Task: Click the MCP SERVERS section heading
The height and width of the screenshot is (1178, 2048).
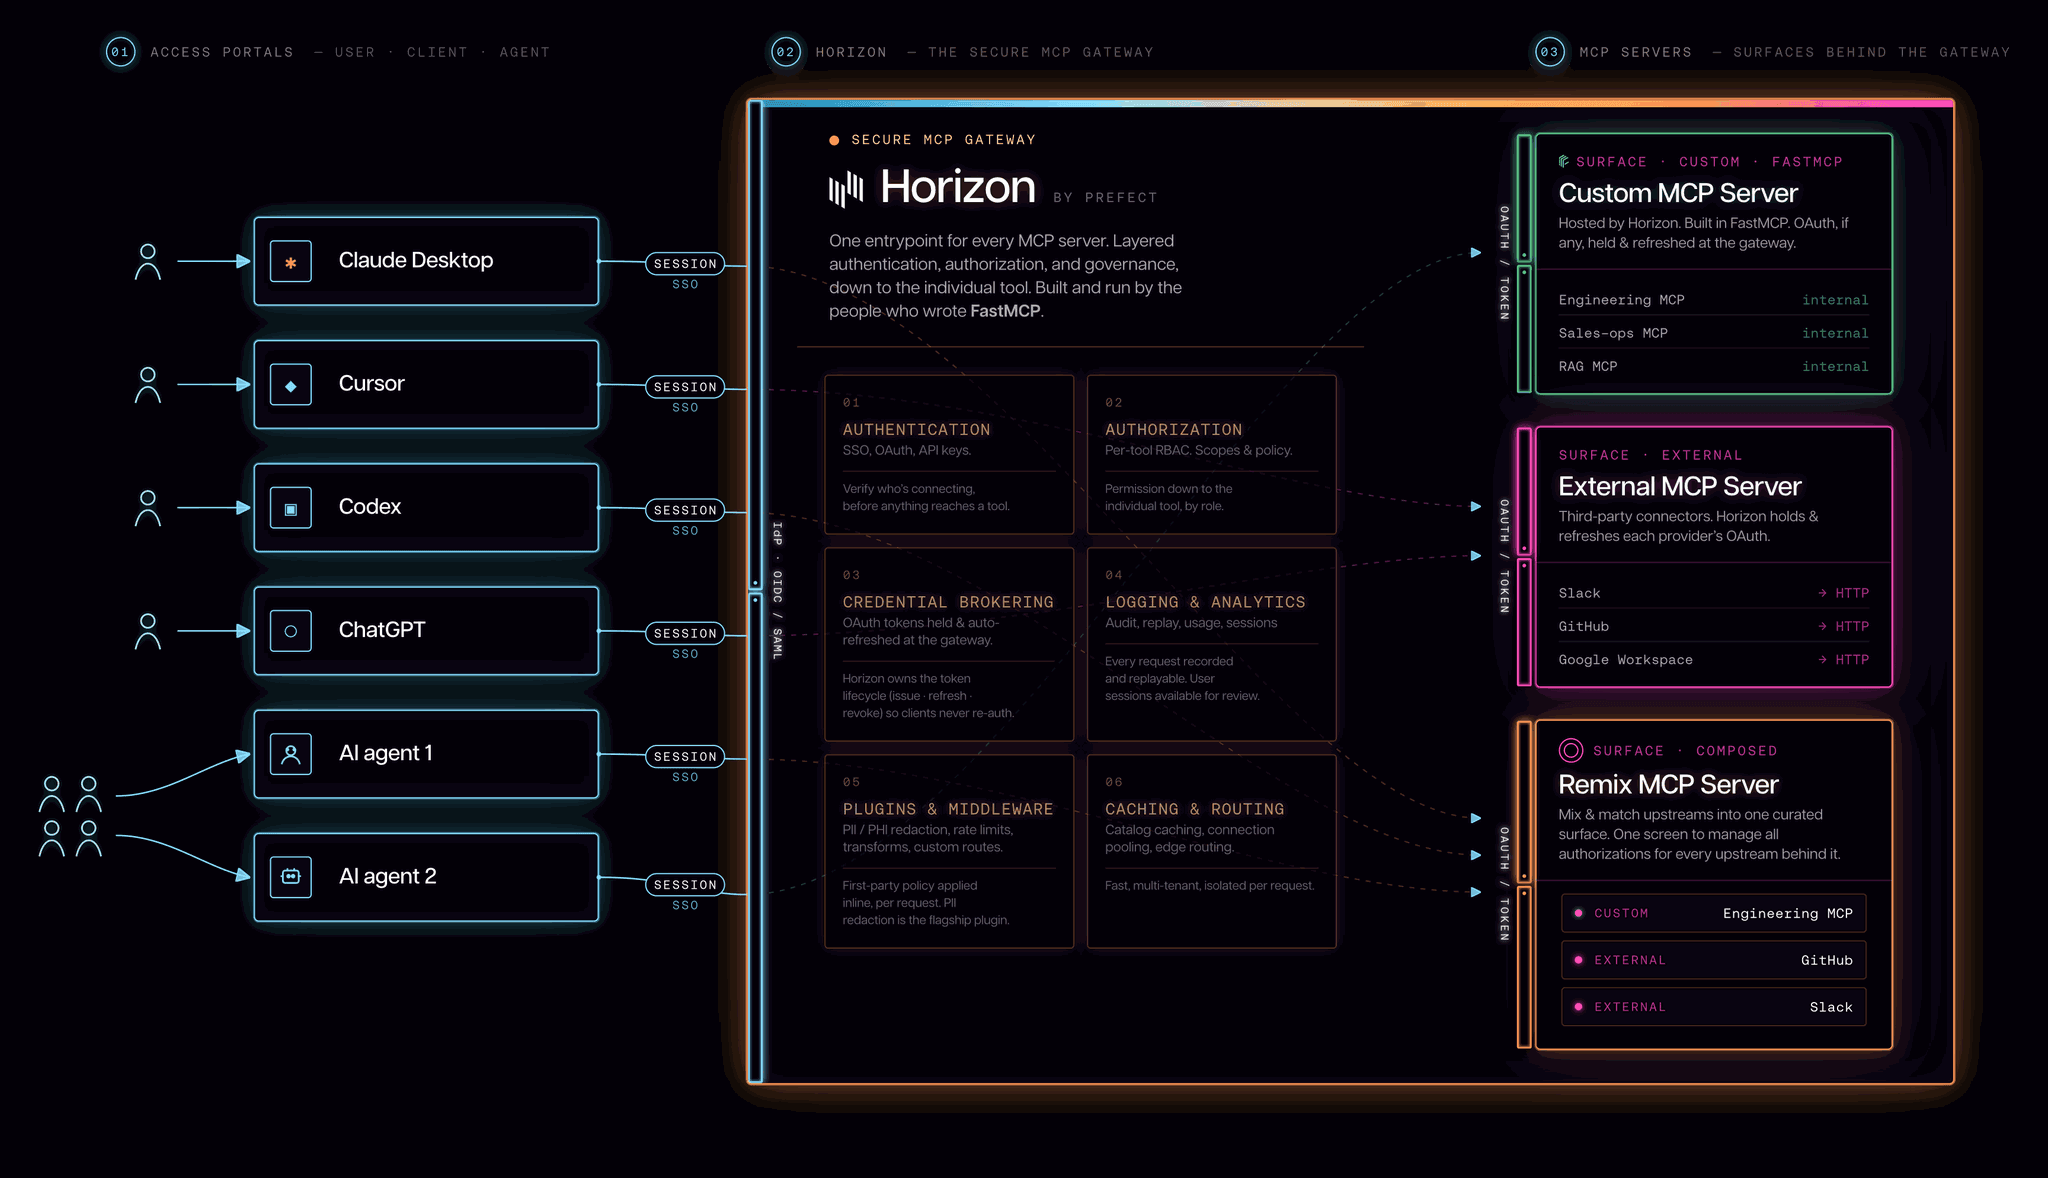Action: [x=1635, y=52]
